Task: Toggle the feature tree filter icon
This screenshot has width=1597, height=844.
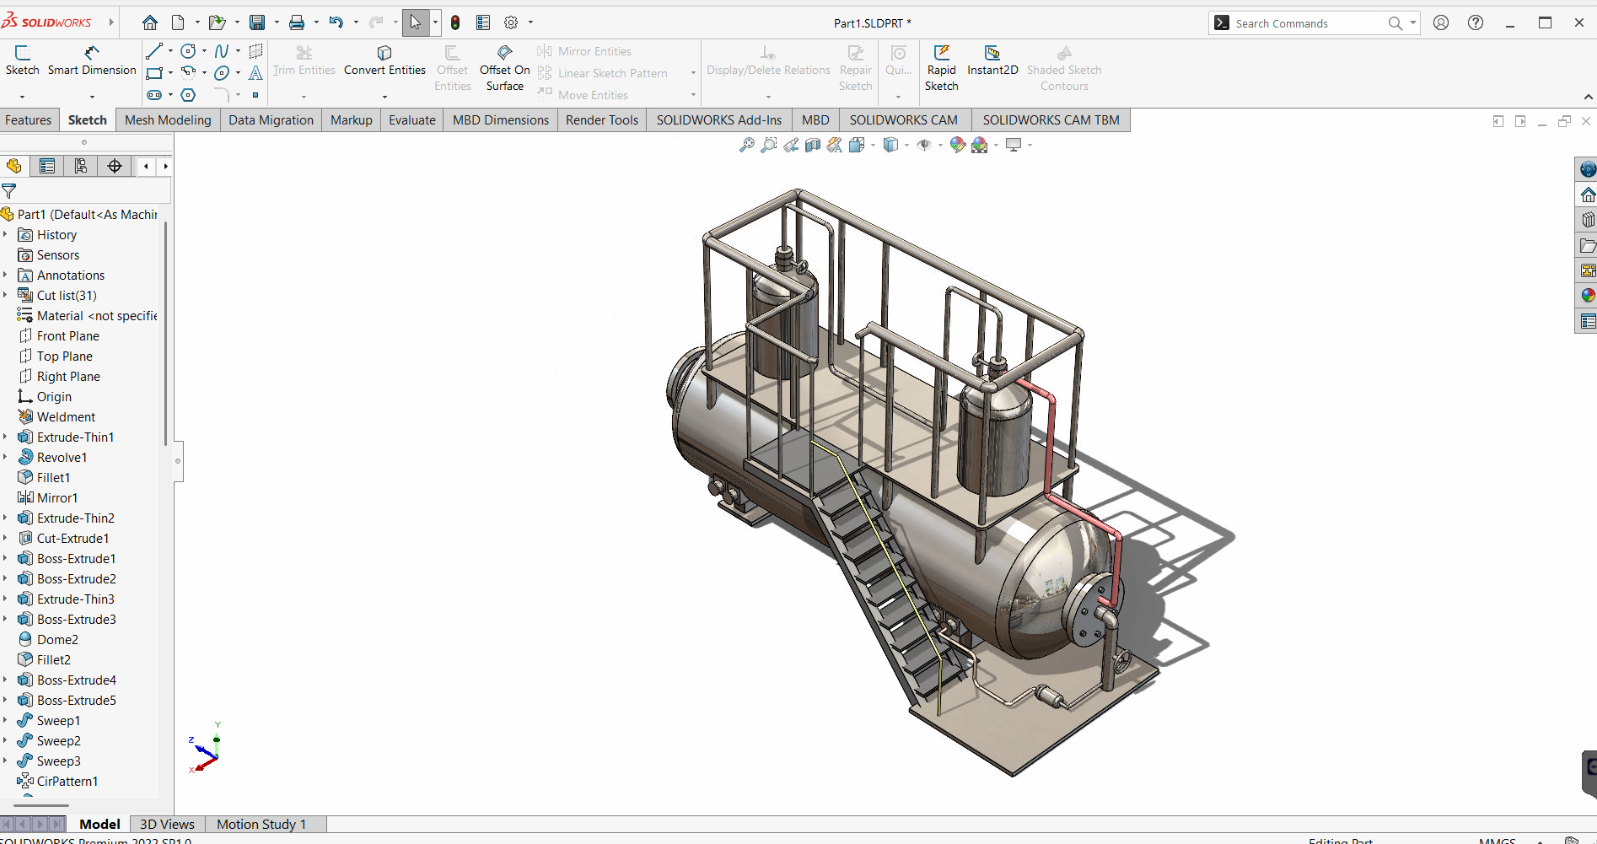Action: (10, 190)
